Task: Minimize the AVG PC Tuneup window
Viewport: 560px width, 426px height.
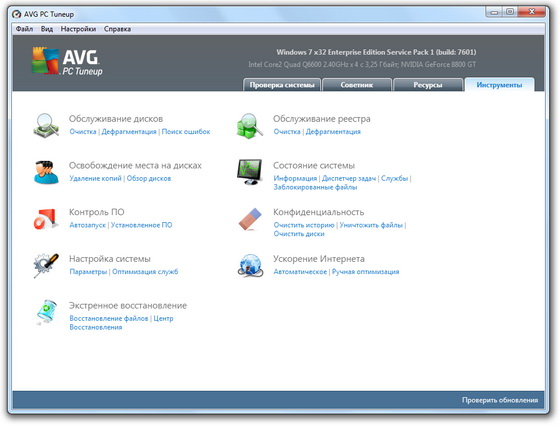Action: click(494, 12)
